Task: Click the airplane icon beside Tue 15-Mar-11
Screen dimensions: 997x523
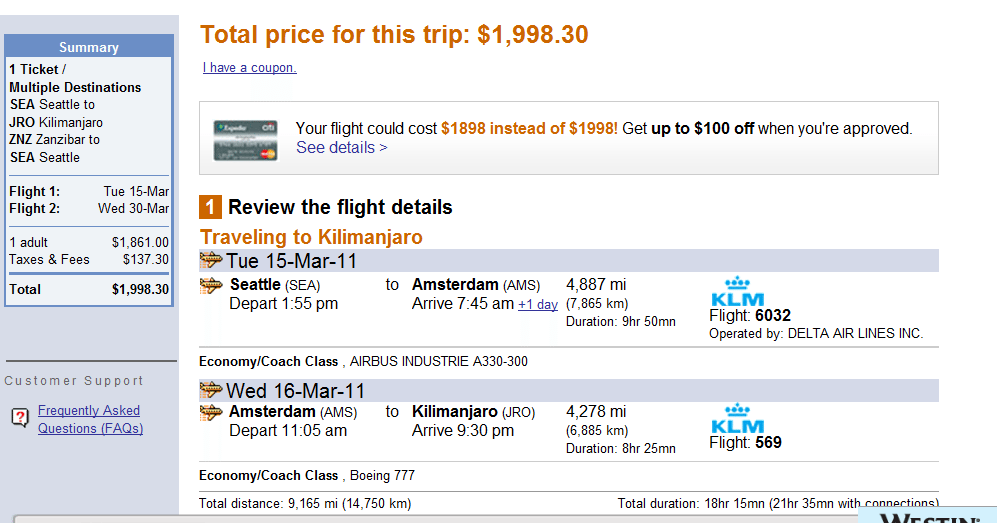Action: (211, 260)
